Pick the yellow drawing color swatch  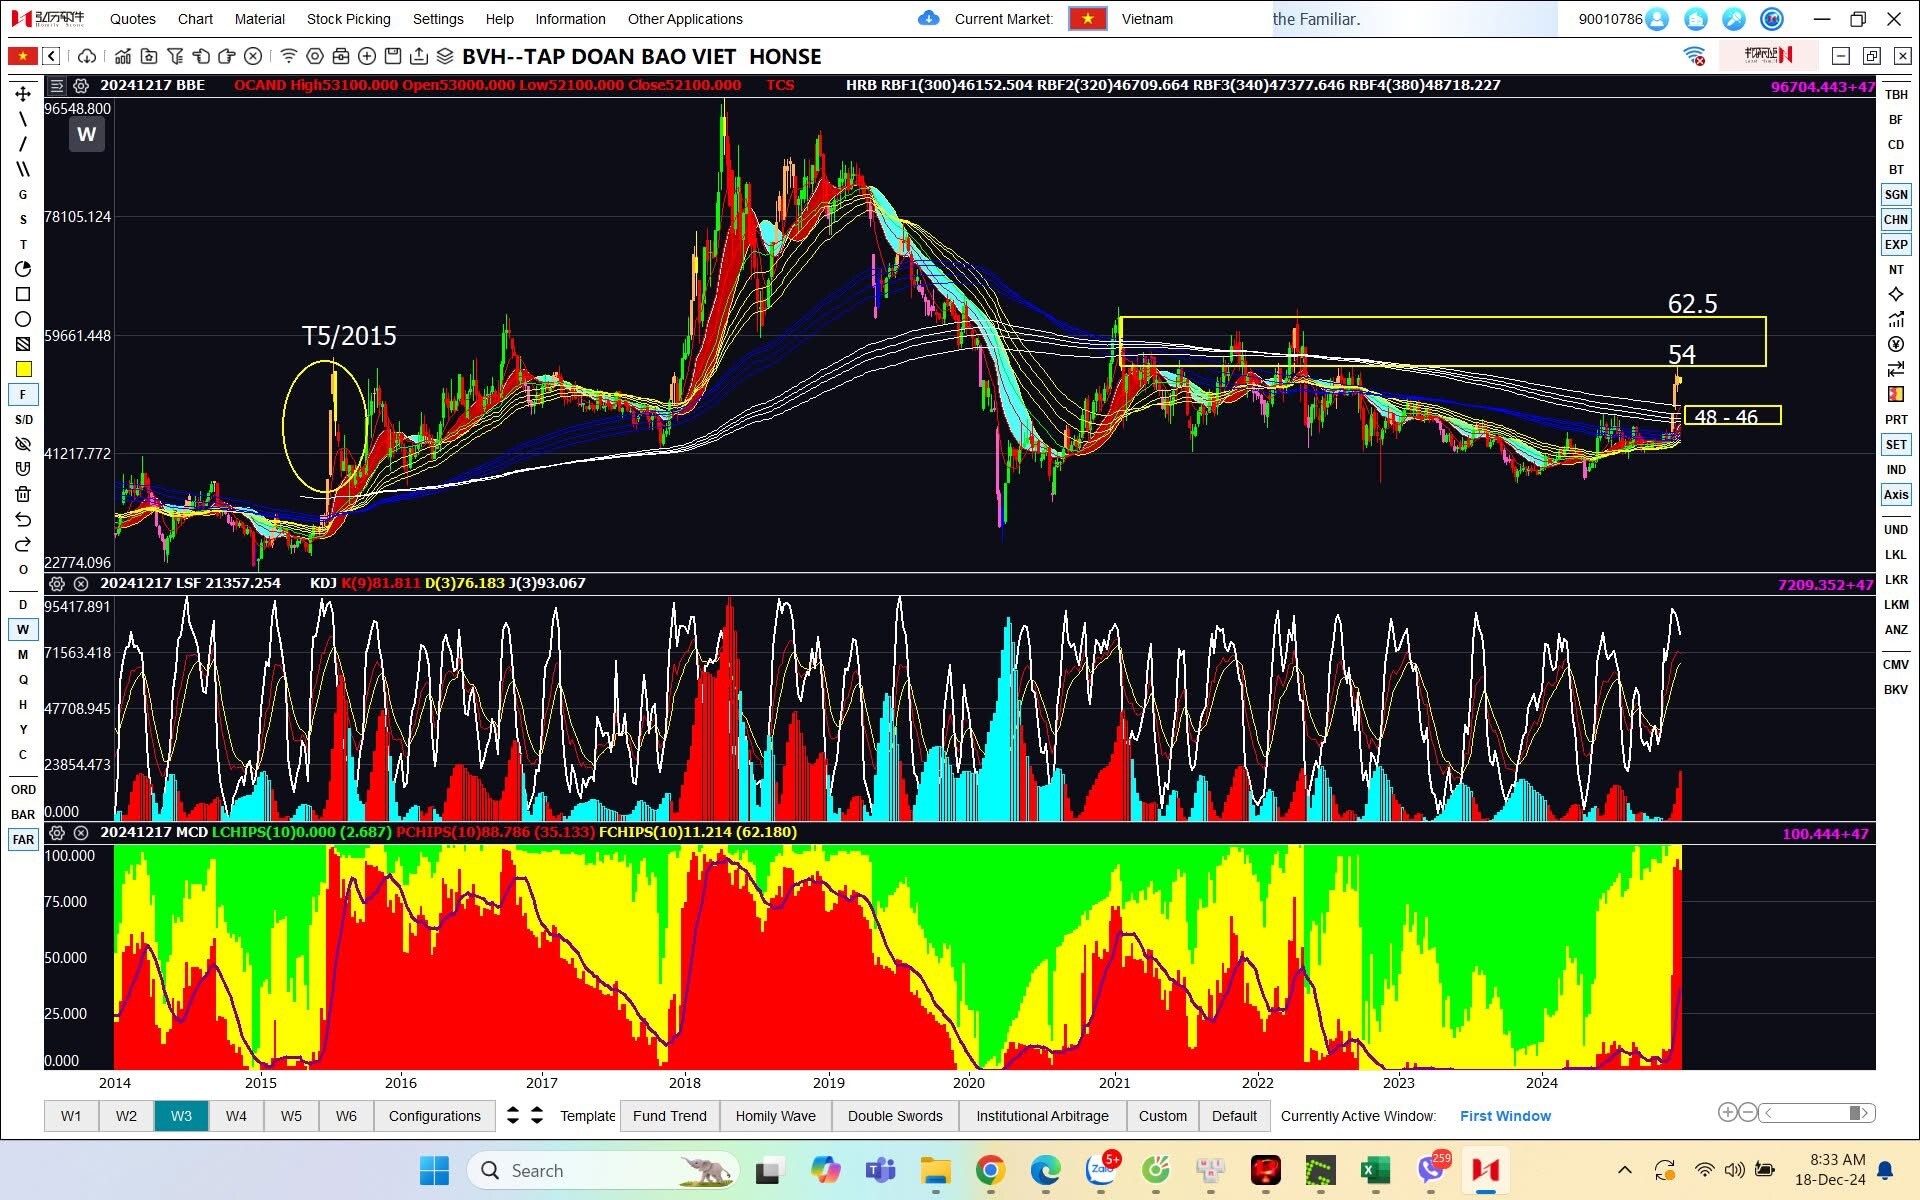click(23, 369)
